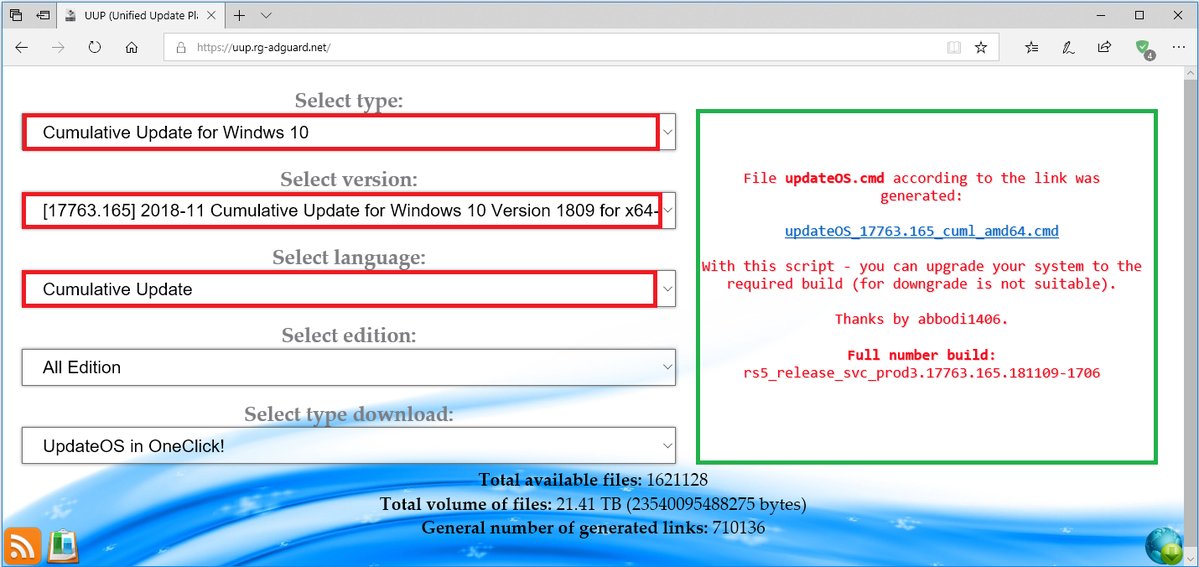1199x567 pixels.
Task: Open the Select language dropdown
Action: tap(349, 289)
